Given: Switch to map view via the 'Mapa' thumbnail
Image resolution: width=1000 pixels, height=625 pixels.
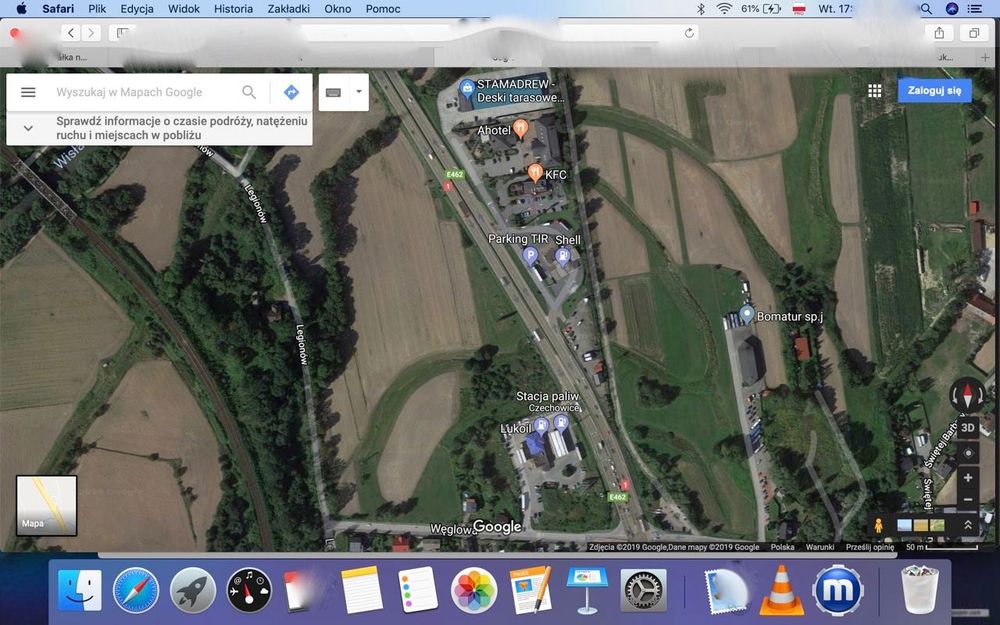Looking at the screenshot, I should pyautogui.click(x=47, y=506).
